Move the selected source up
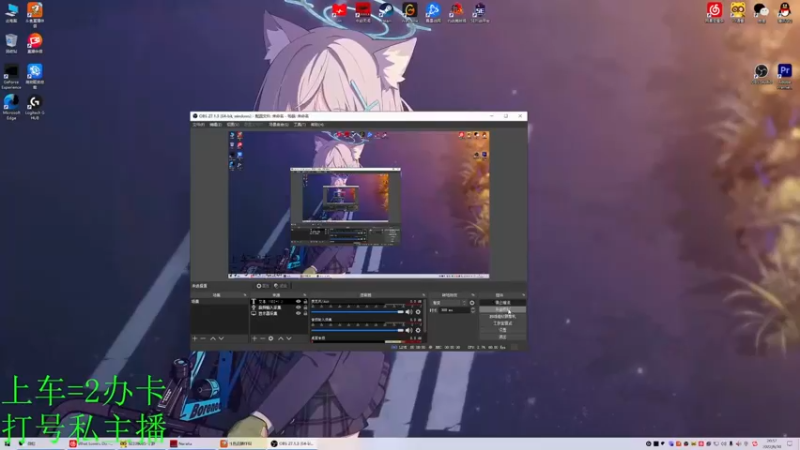 [x=281, y=338]
